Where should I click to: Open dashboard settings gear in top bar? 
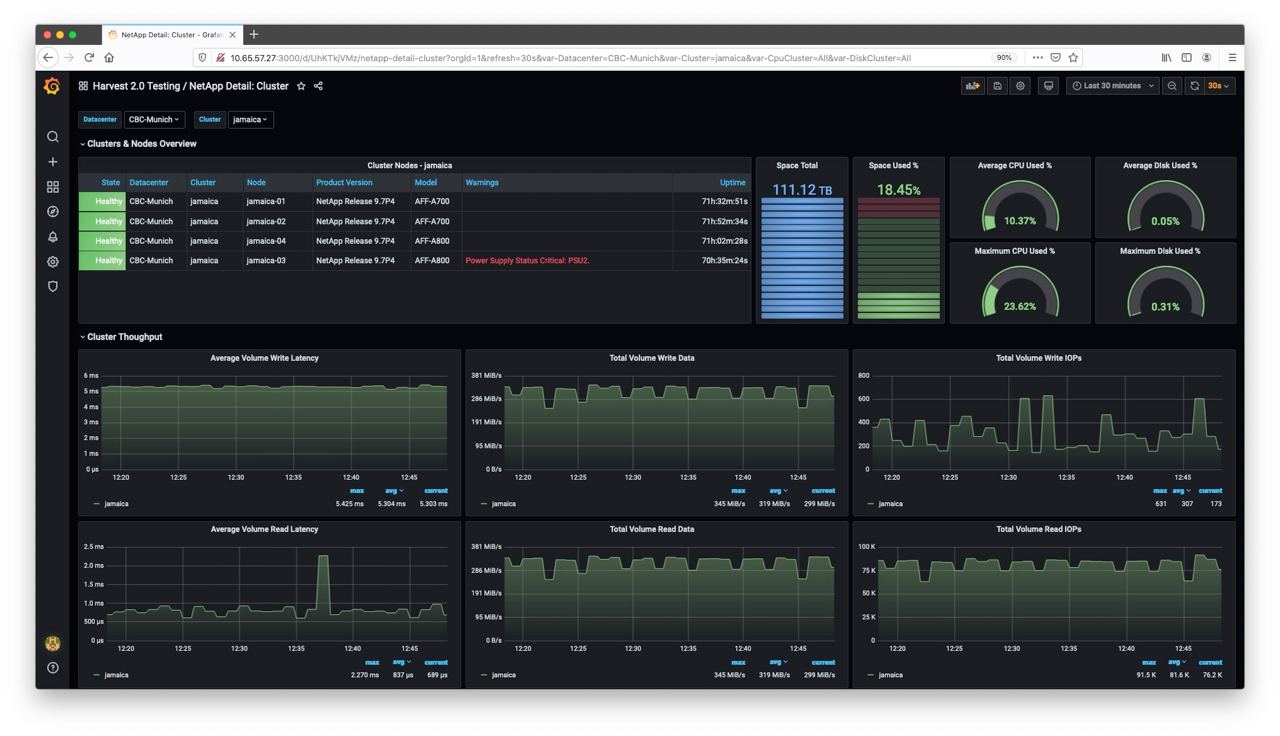[1021, 86]
